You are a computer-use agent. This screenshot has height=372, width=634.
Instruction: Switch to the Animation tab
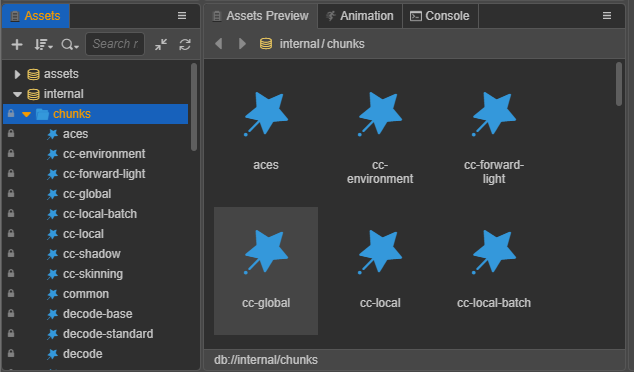(x=360, y=16)
